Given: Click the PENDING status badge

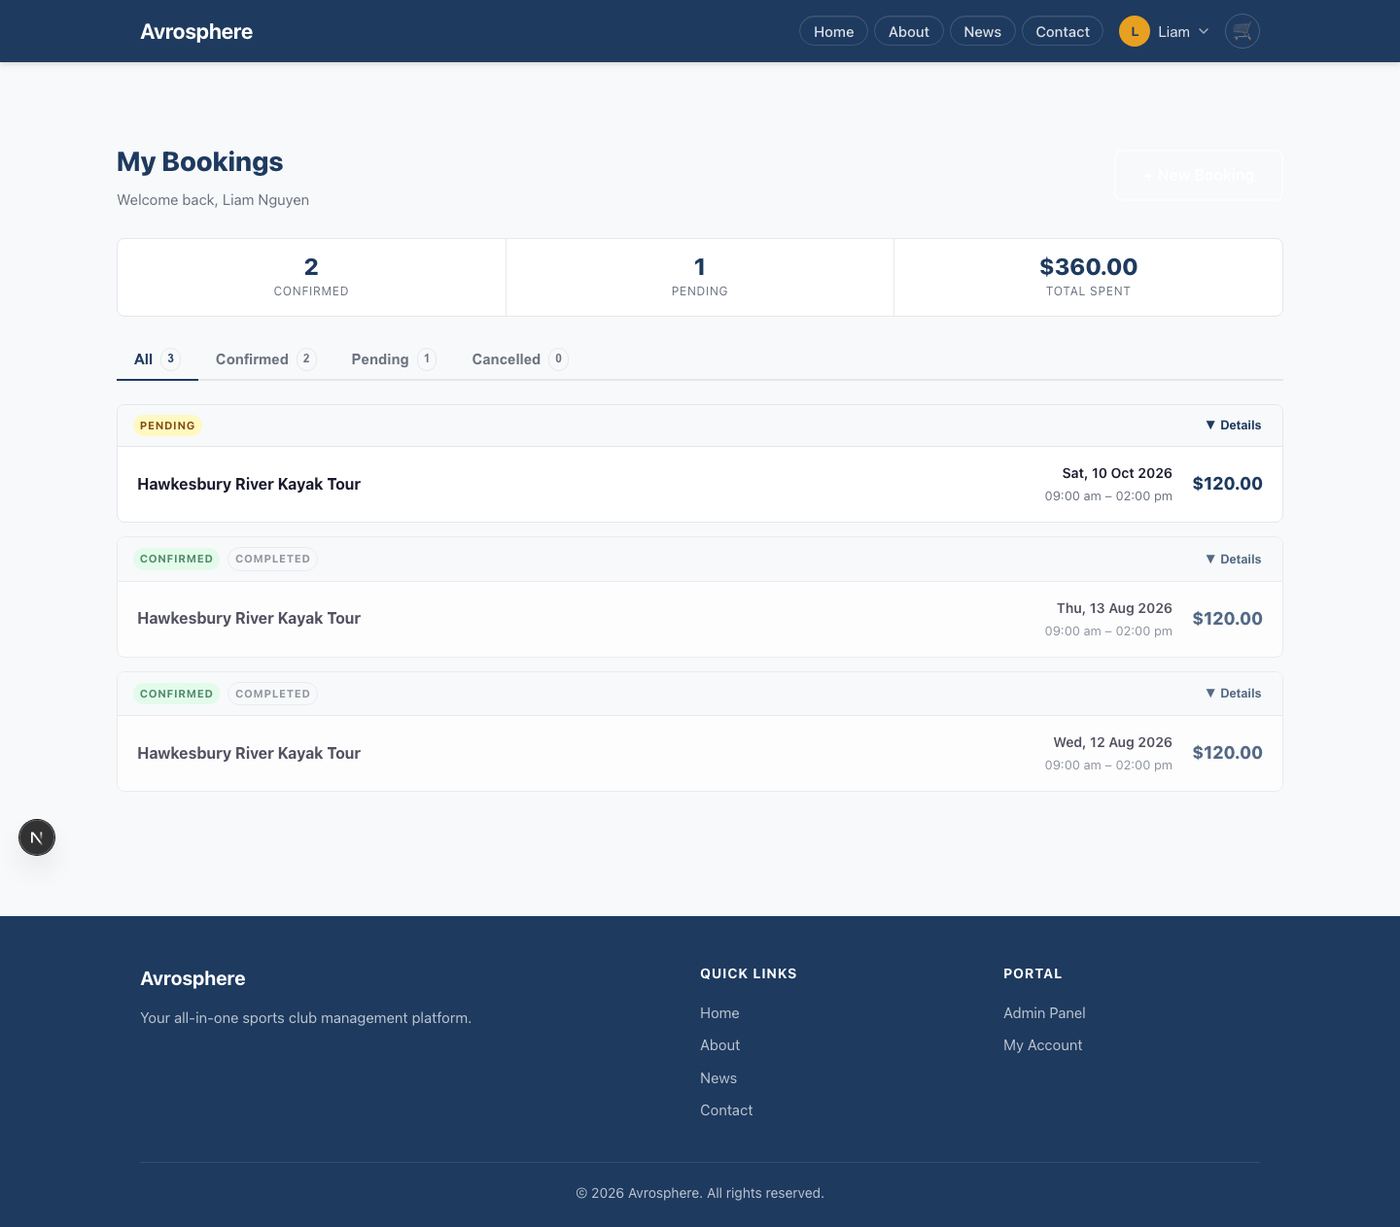Looking at the screenshot, I should click(167, 425).
